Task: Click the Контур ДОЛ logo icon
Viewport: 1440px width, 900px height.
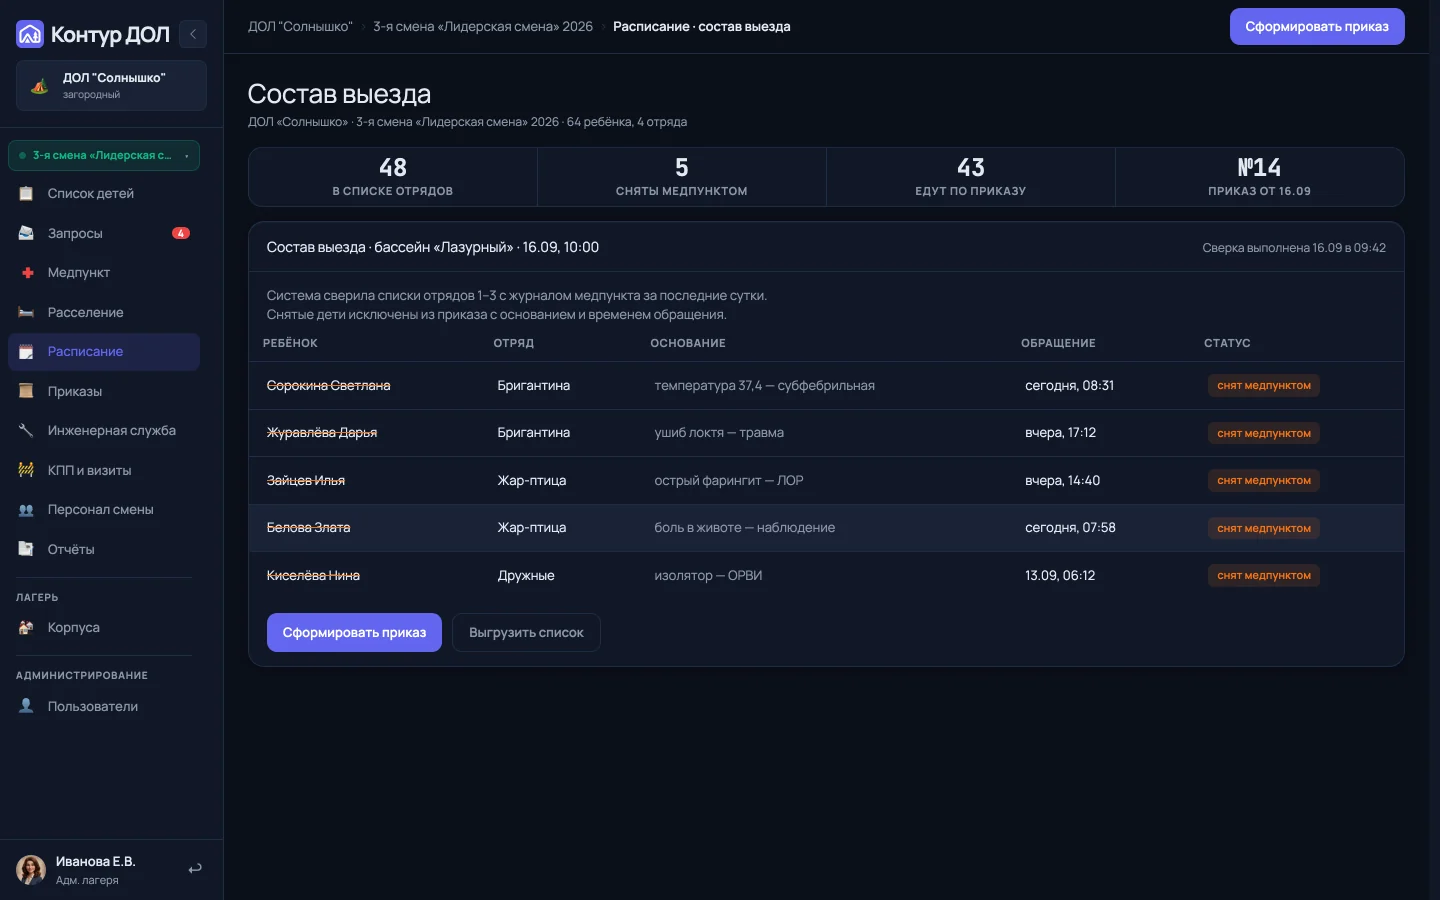Action: click(30, 34)
